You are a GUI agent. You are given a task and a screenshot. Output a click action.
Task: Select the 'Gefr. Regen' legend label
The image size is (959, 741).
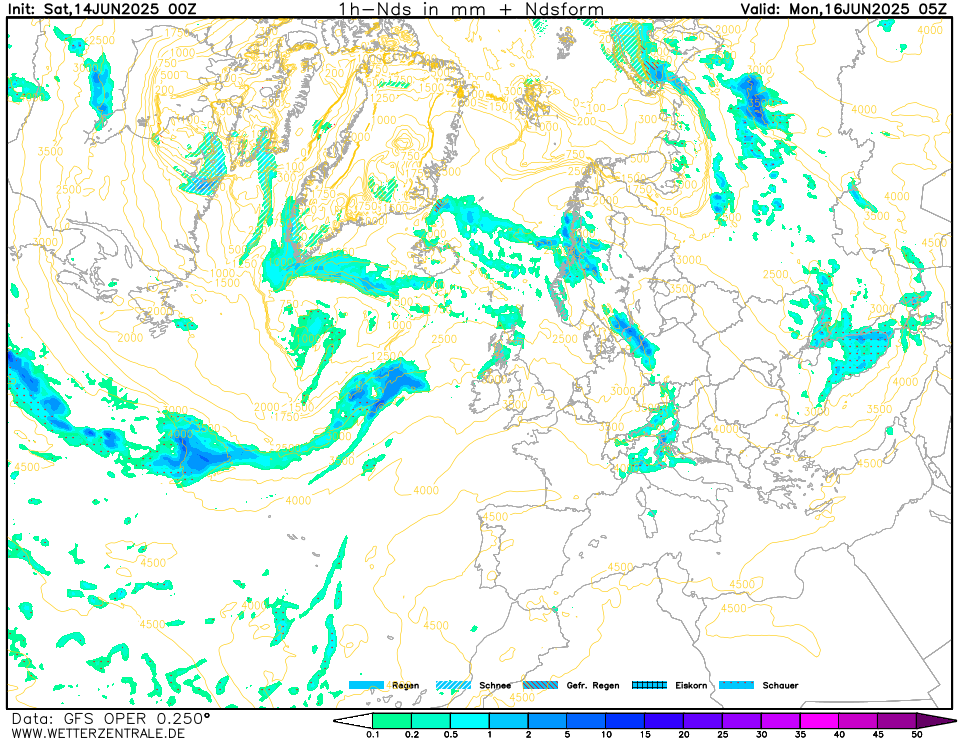tap(593, 685)
